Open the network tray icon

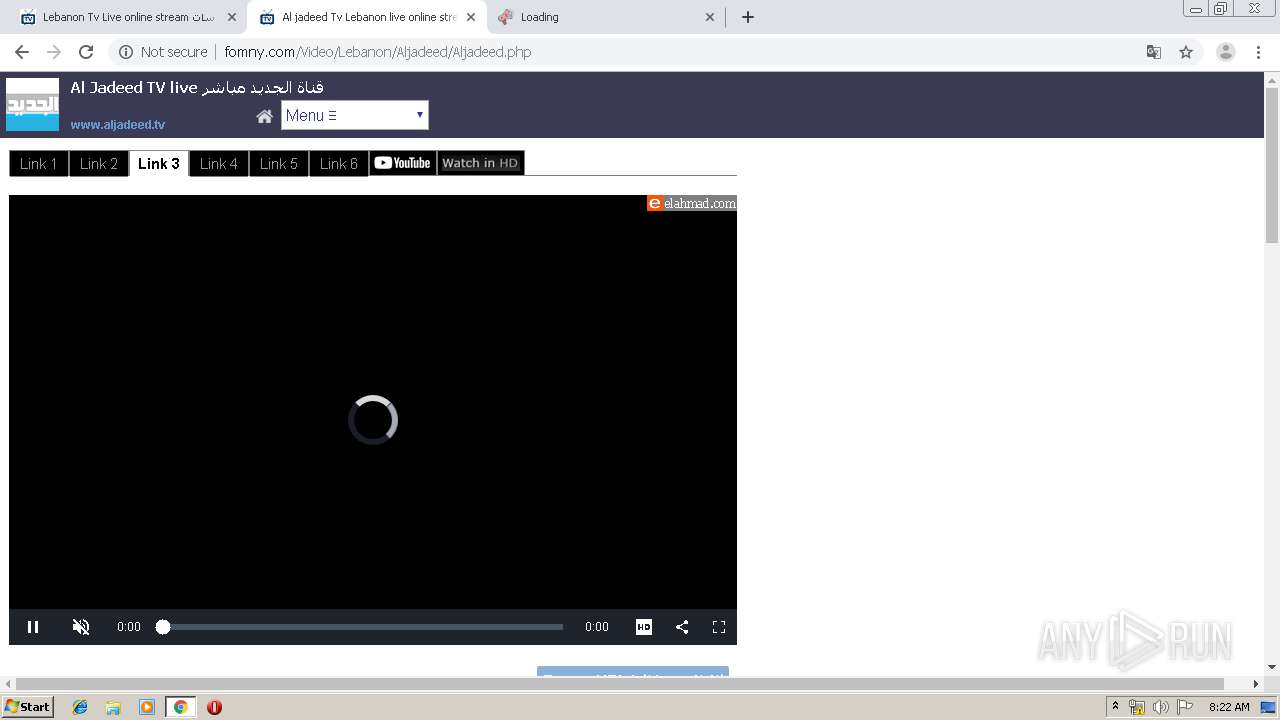[x=1137, y=707]
